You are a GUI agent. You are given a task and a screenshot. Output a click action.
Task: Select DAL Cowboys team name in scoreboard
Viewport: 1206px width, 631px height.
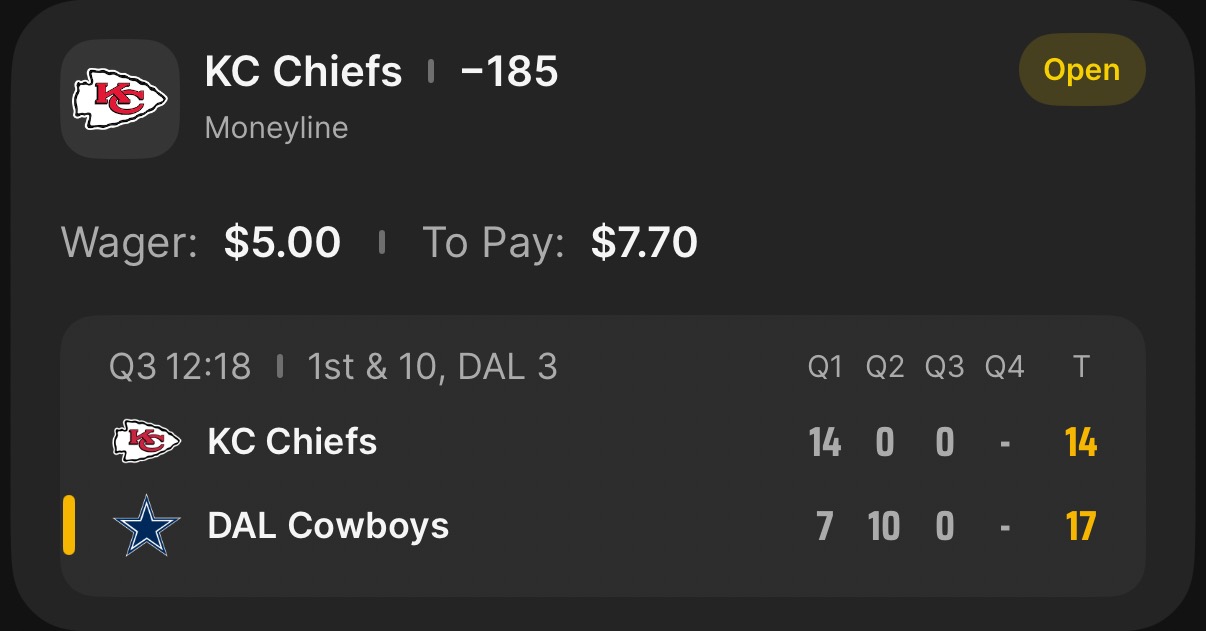(x=328, y=525)
